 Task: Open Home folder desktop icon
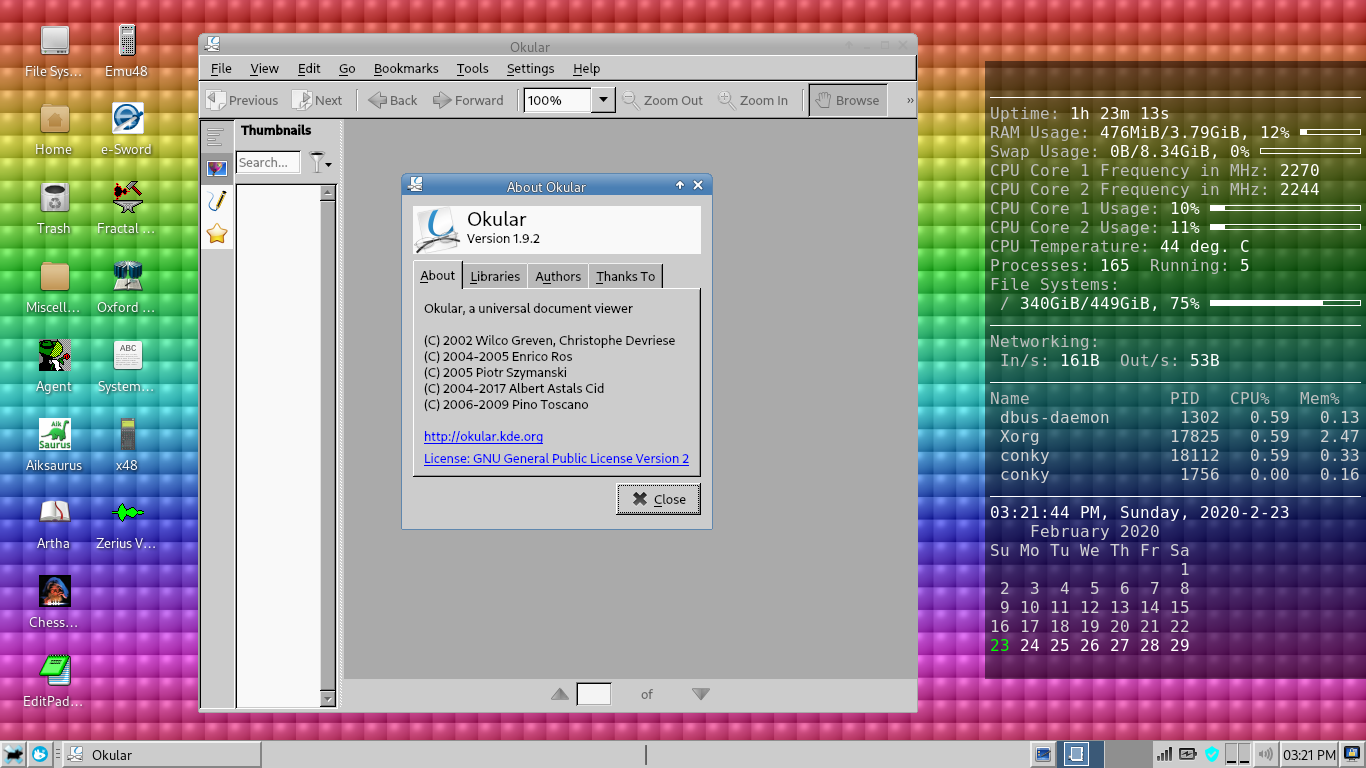(x=54, y=130)
